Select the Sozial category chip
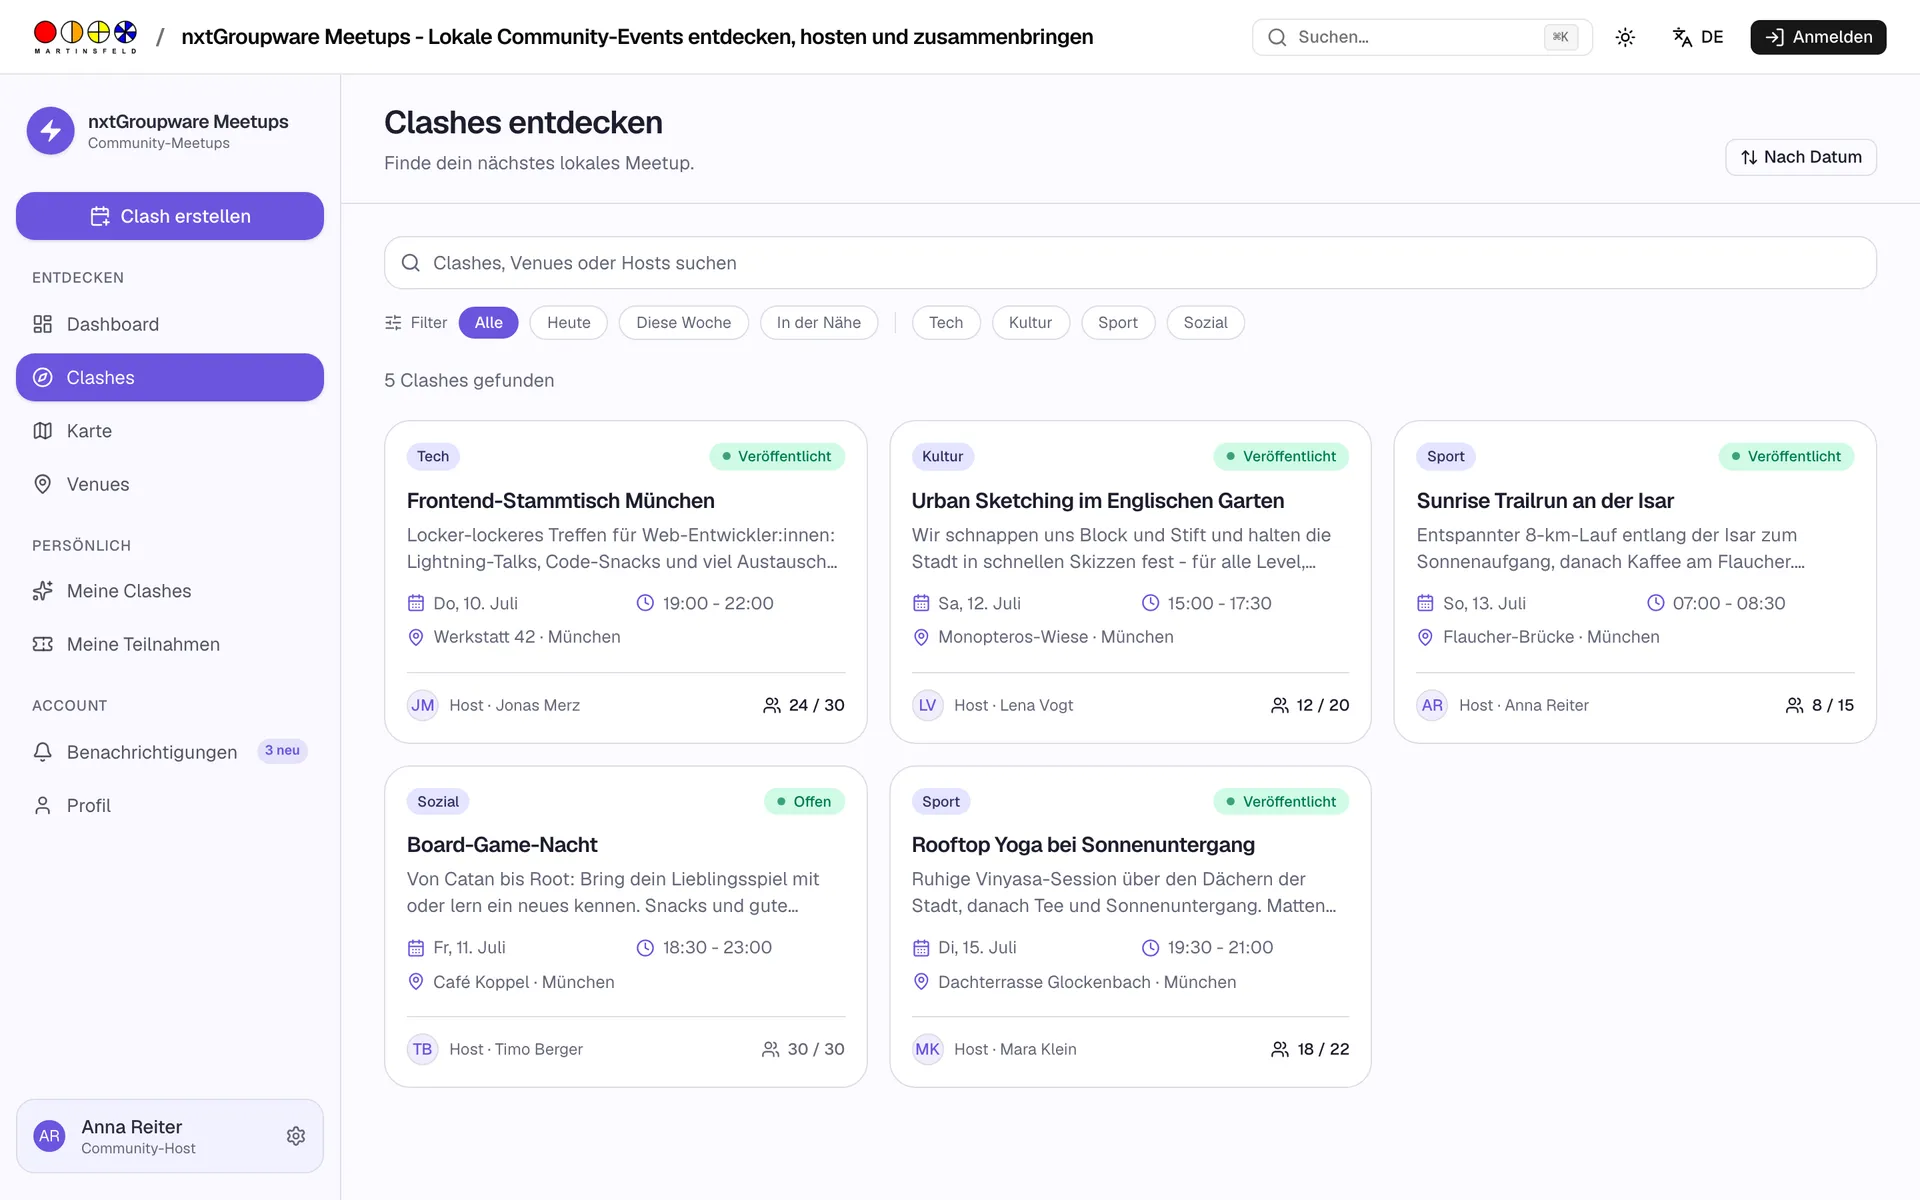The image size is (1920, 1200). (x=1205, y=323)
